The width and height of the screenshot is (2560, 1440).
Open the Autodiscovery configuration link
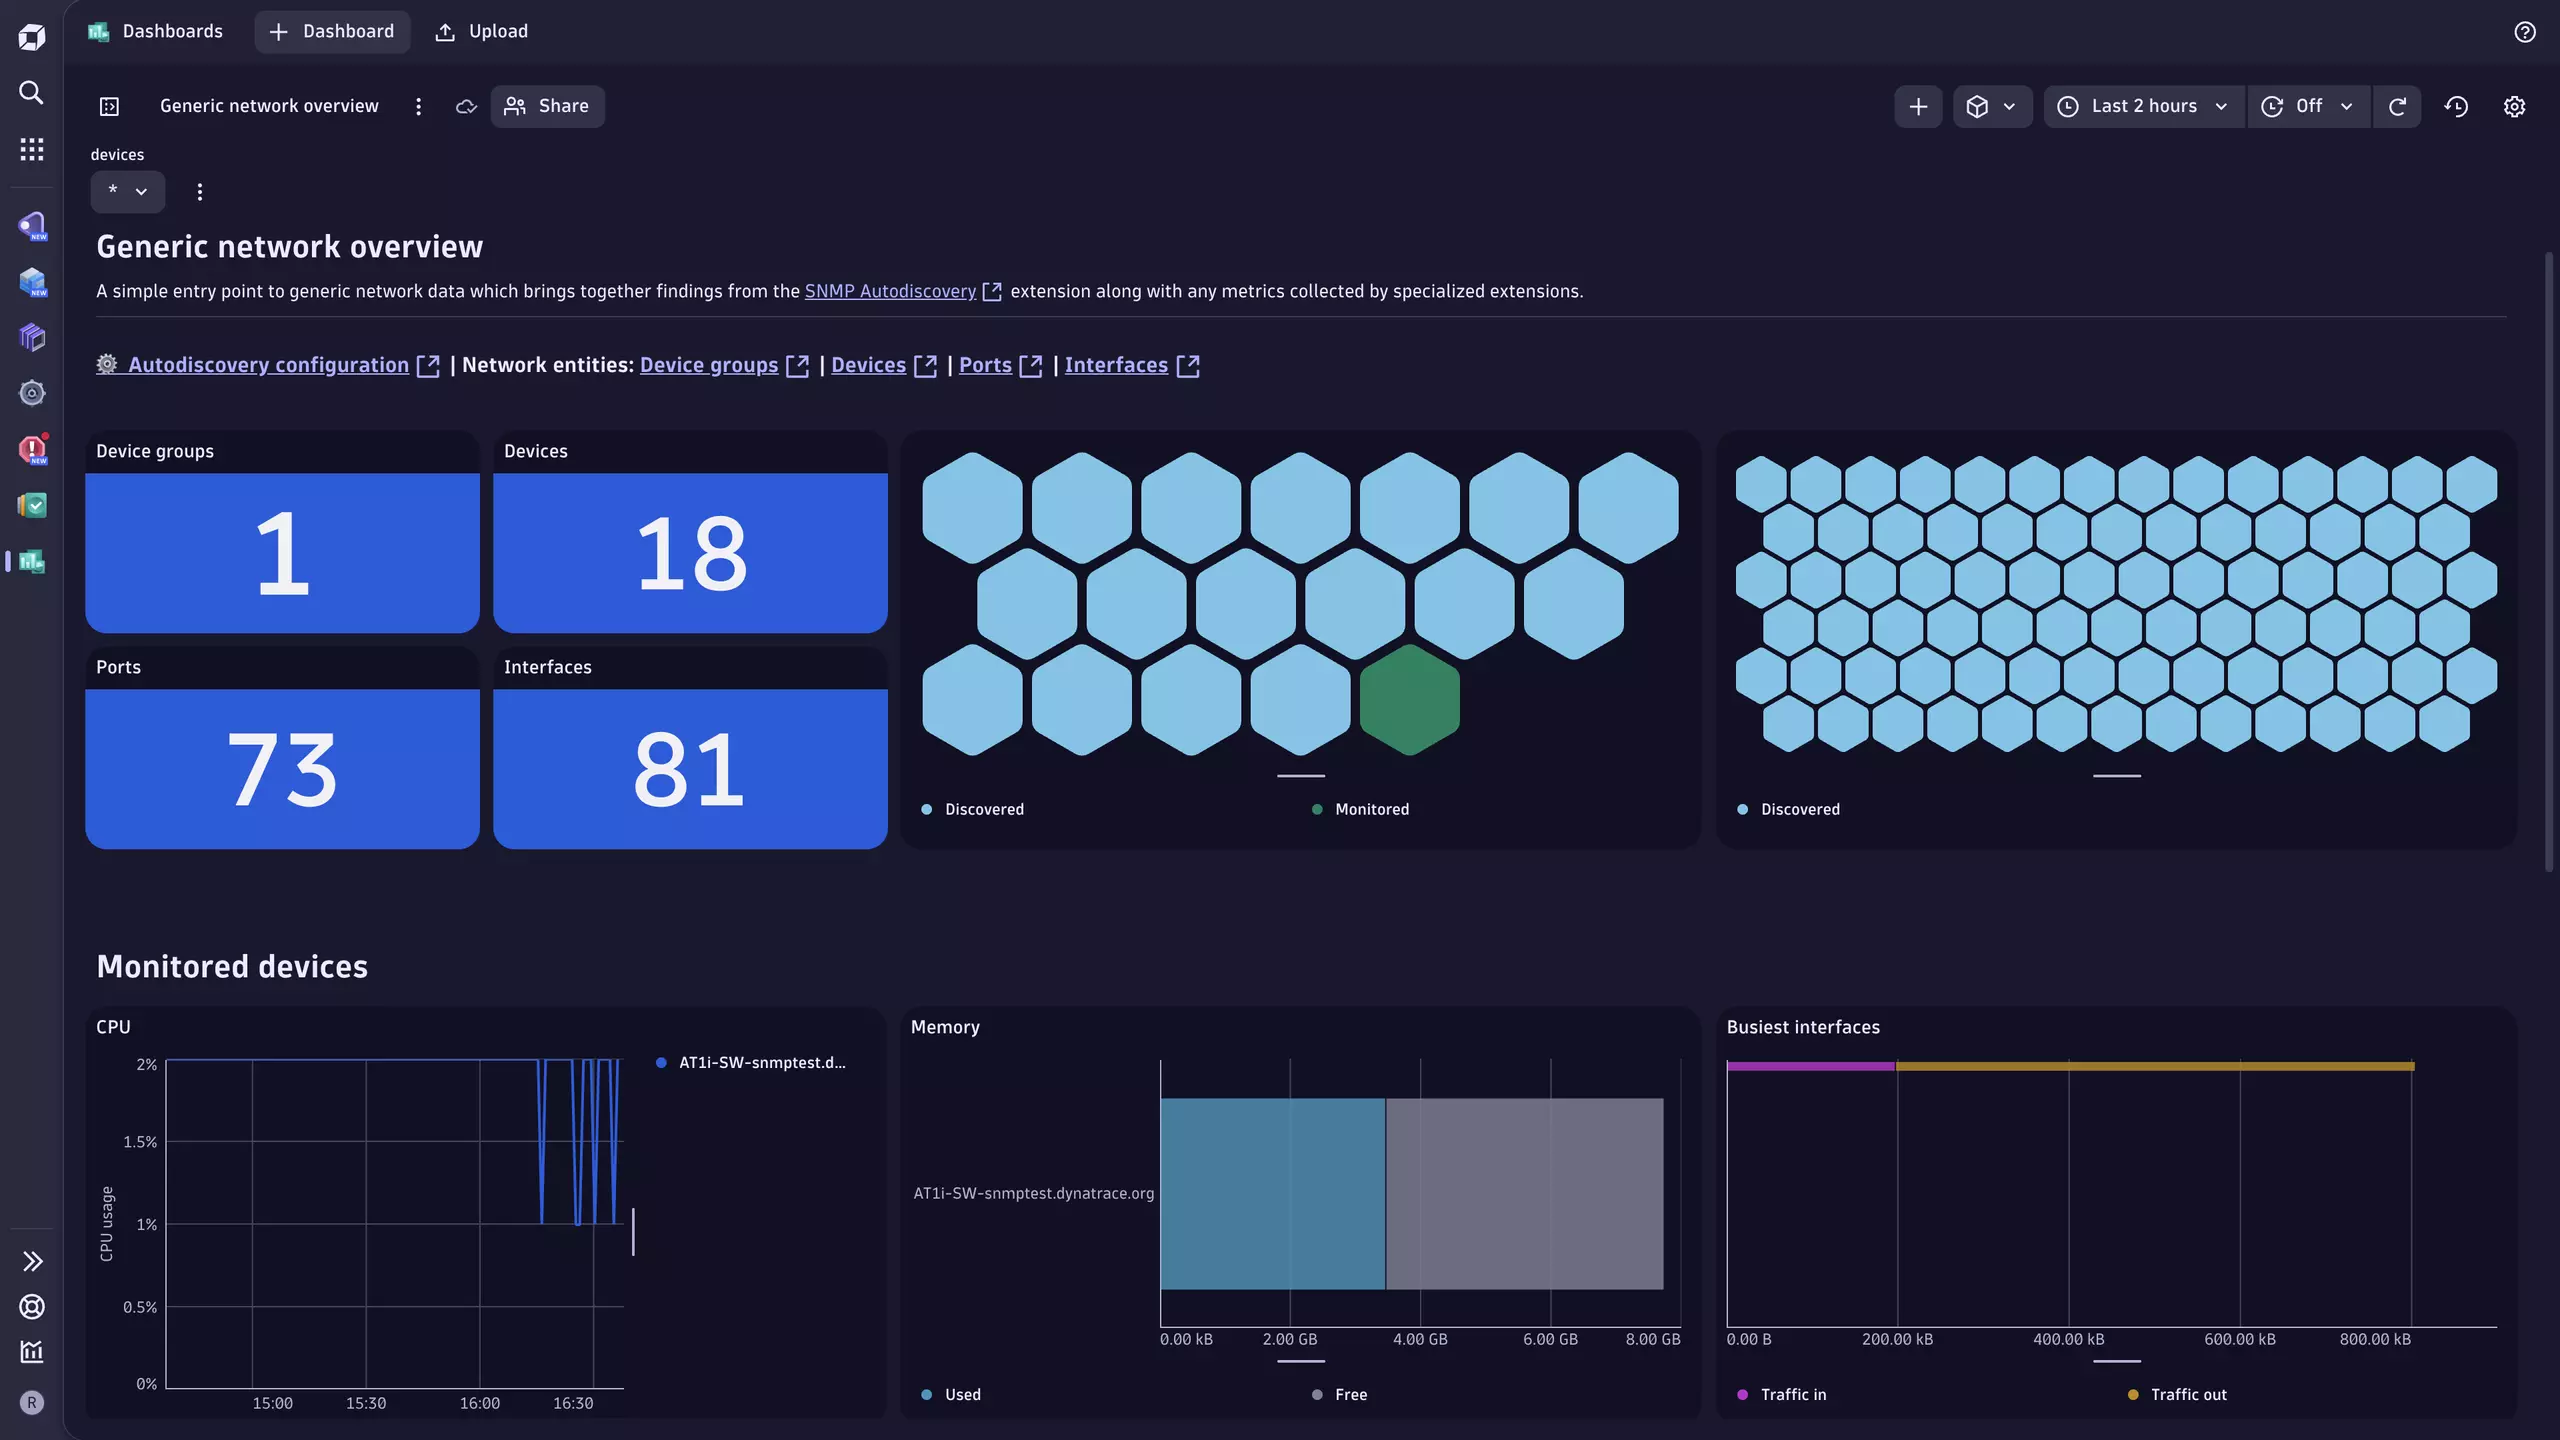click(x=268, y=364)
